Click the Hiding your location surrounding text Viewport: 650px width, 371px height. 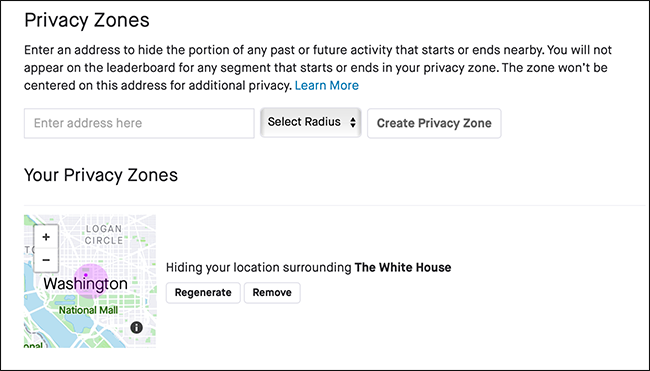pos(259,267)
